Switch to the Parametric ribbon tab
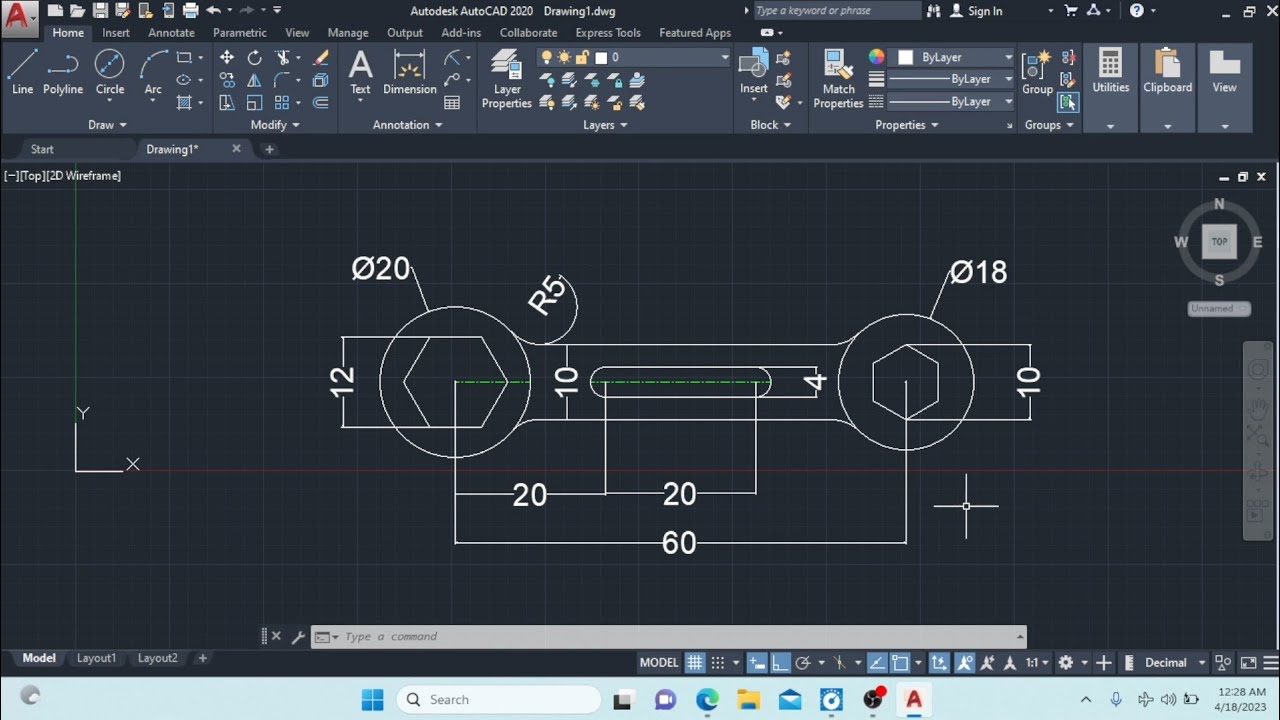This screenshot has height=720, width=1280. 240,33
